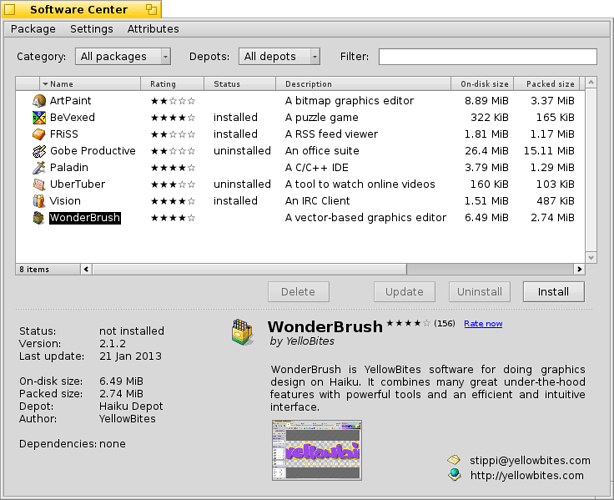Click the ArtPaint star rating
The image size is (614, 500).
173,101
